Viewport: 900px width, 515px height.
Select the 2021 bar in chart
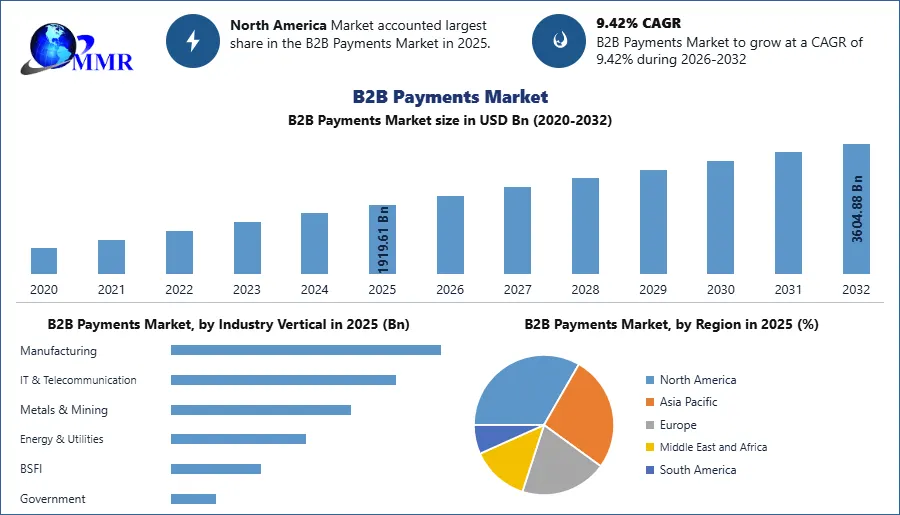(x=111, y=257)
